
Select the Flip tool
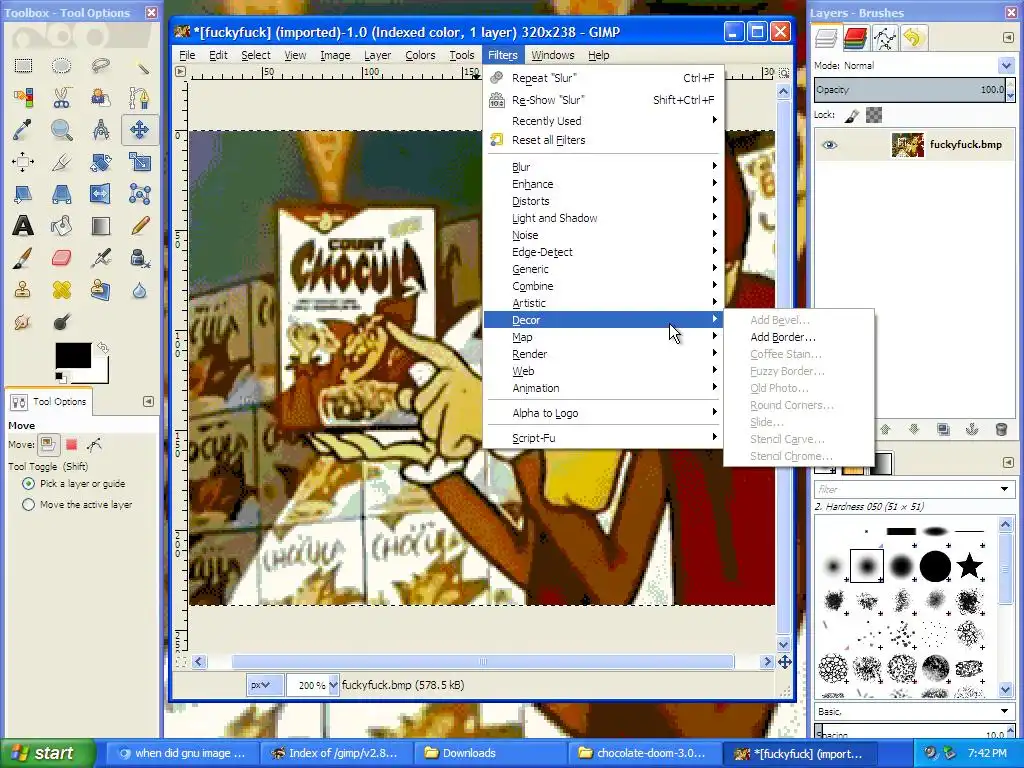(x=101, y=194)
